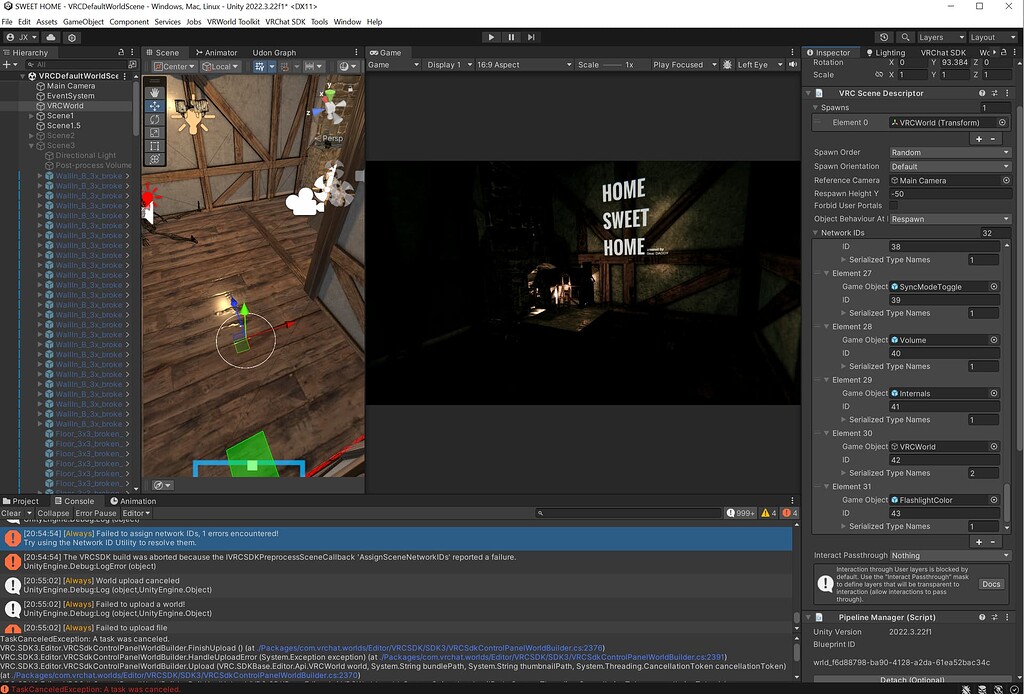Screen dimensions: 1024x694
Task: Open the Spawn Order dropdown
Action: [949, 153]
